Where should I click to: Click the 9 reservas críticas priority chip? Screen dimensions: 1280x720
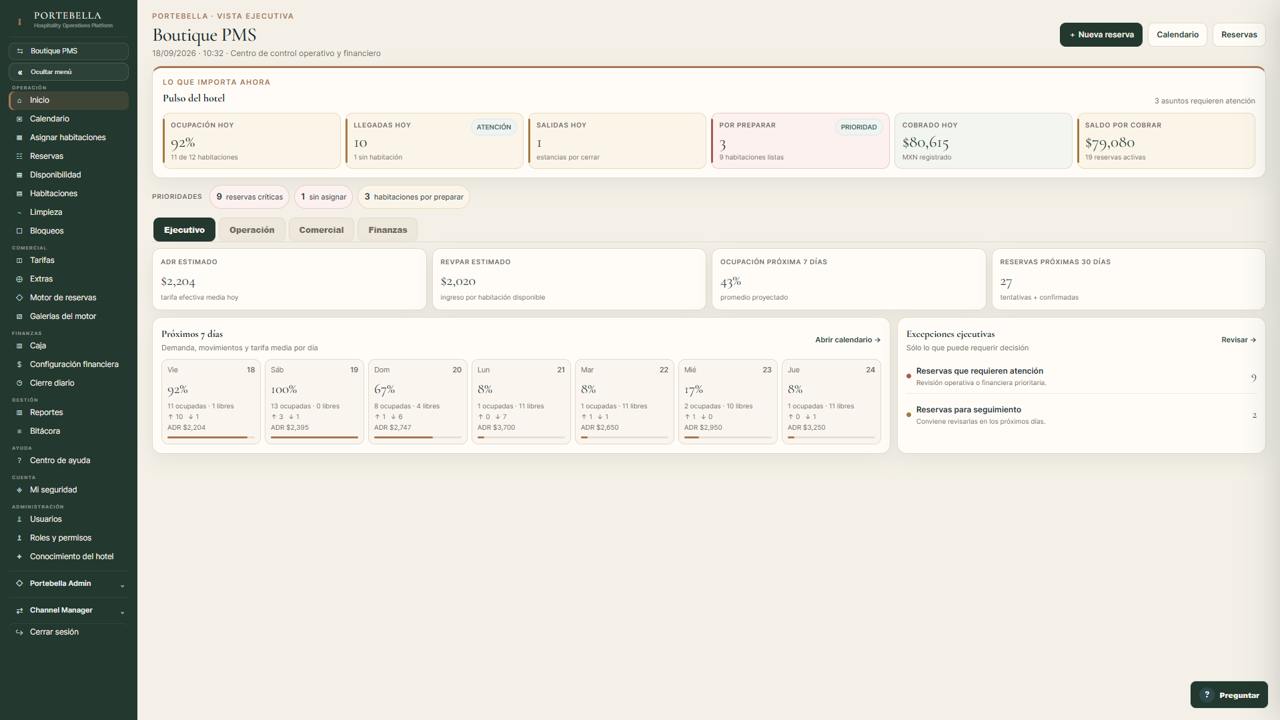[x=249, y=197]
